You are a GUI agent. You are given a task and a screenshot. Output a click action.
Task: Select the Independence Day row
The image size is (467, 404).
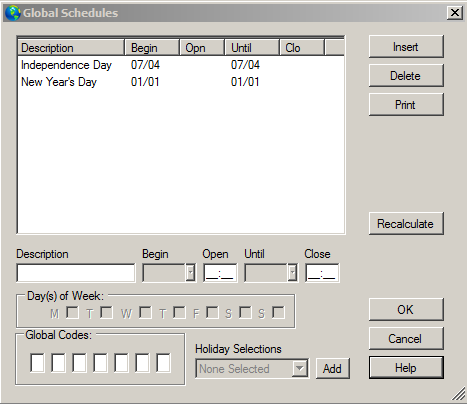point(181,65)
